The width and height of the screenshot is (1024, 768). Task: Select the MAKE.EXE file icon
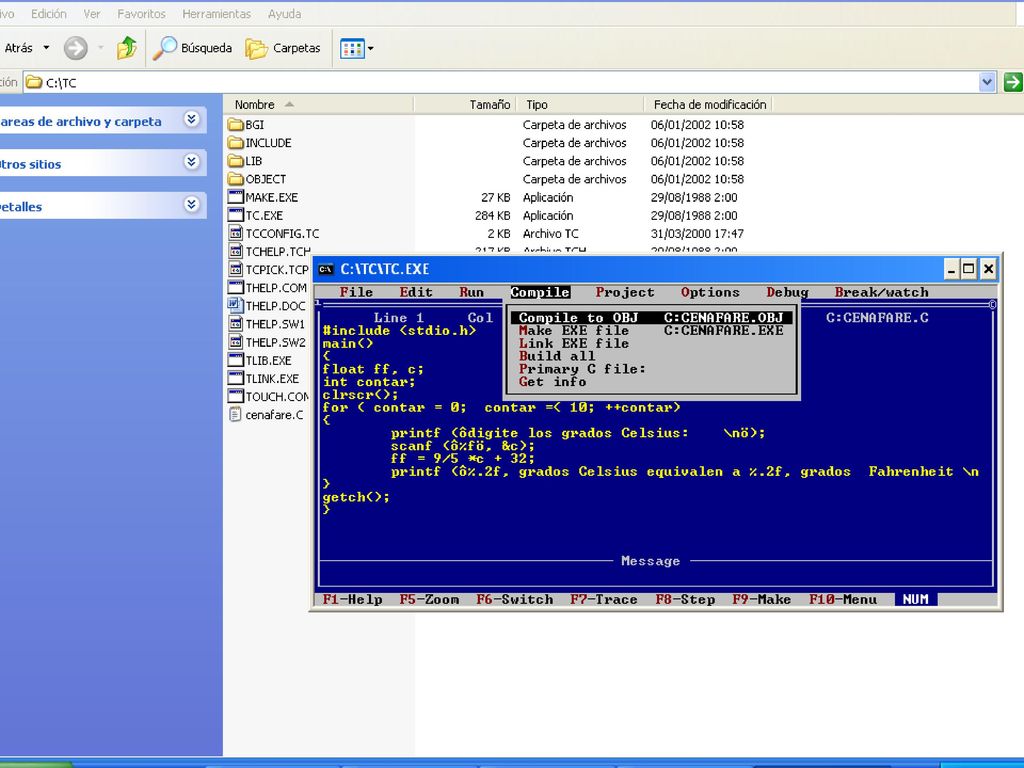tap(235, 197)
